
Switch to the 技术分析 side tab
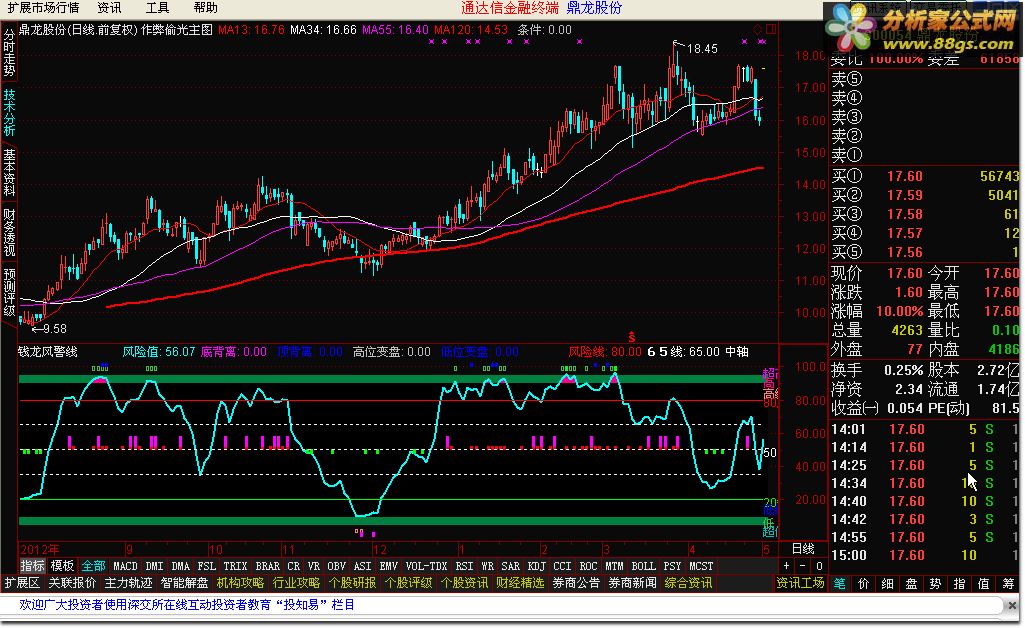[x=9, y=112]
